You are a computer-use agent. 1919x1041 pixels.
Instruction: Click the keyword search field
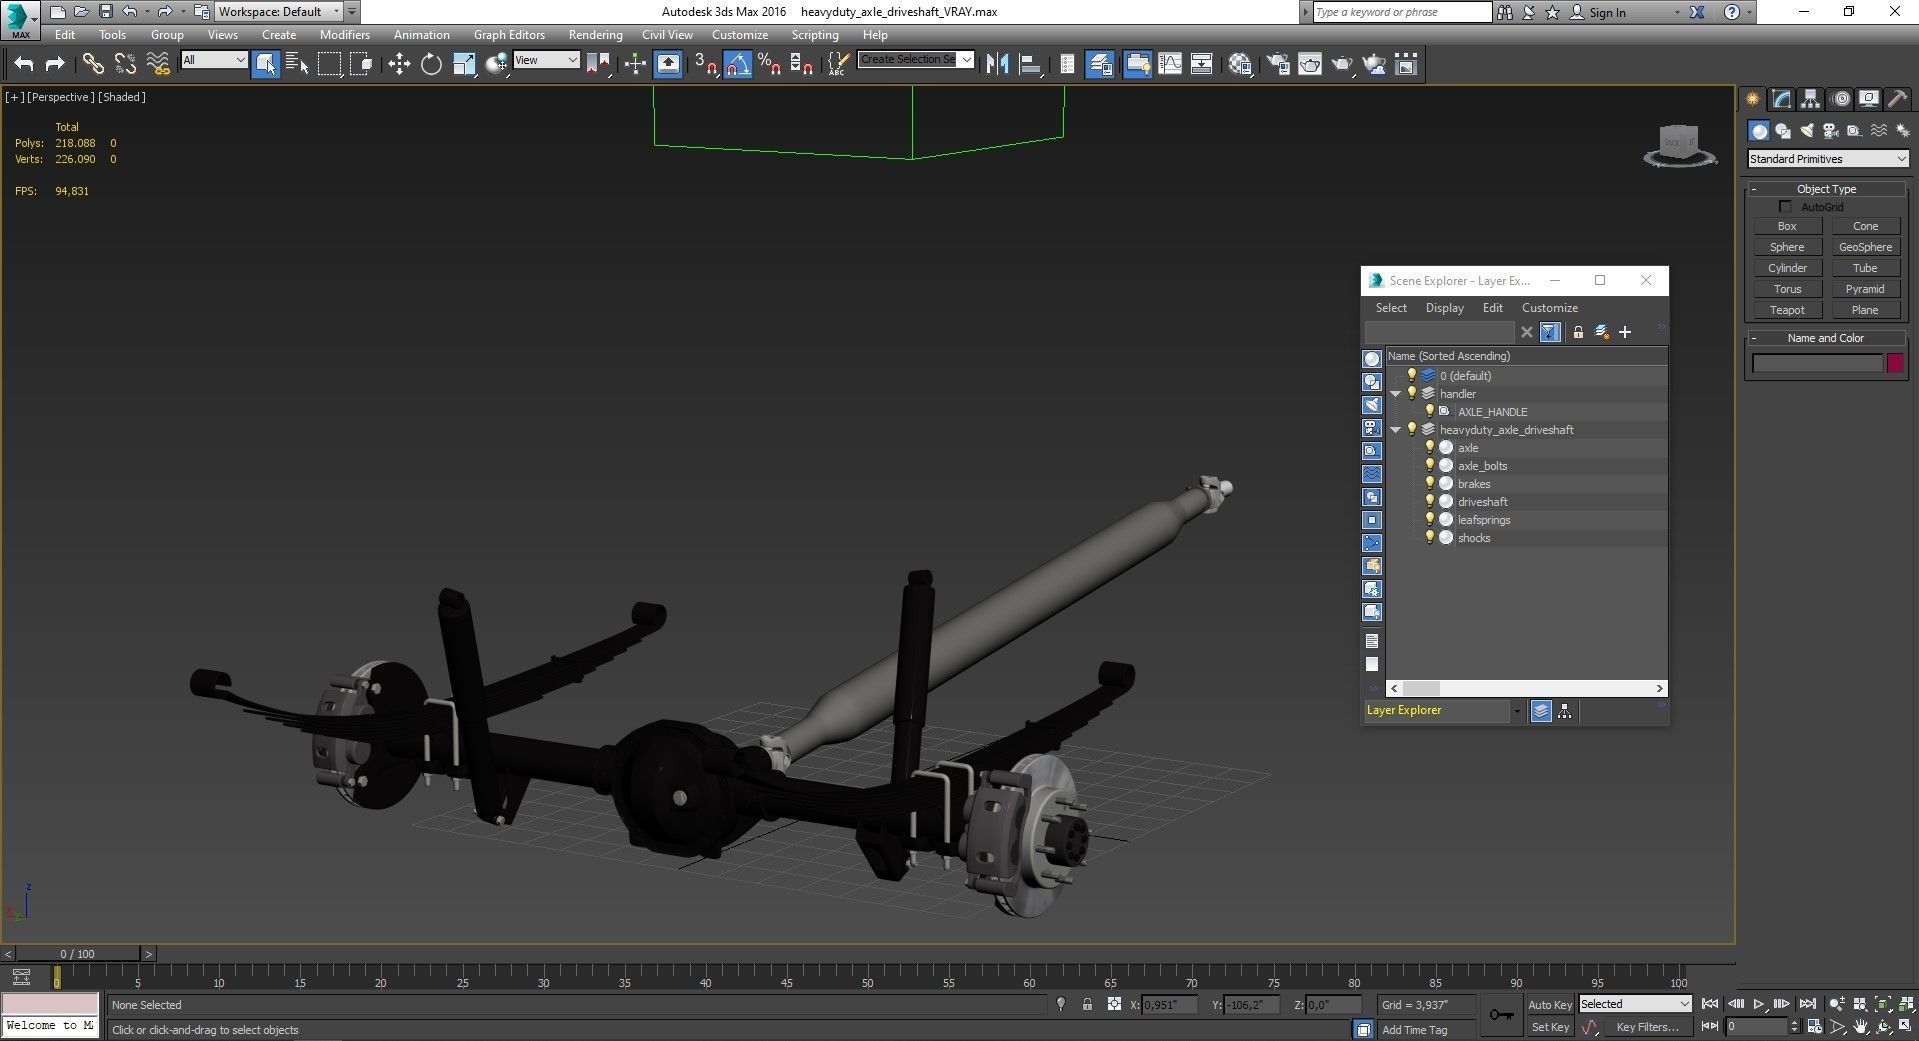(1401, 12)
